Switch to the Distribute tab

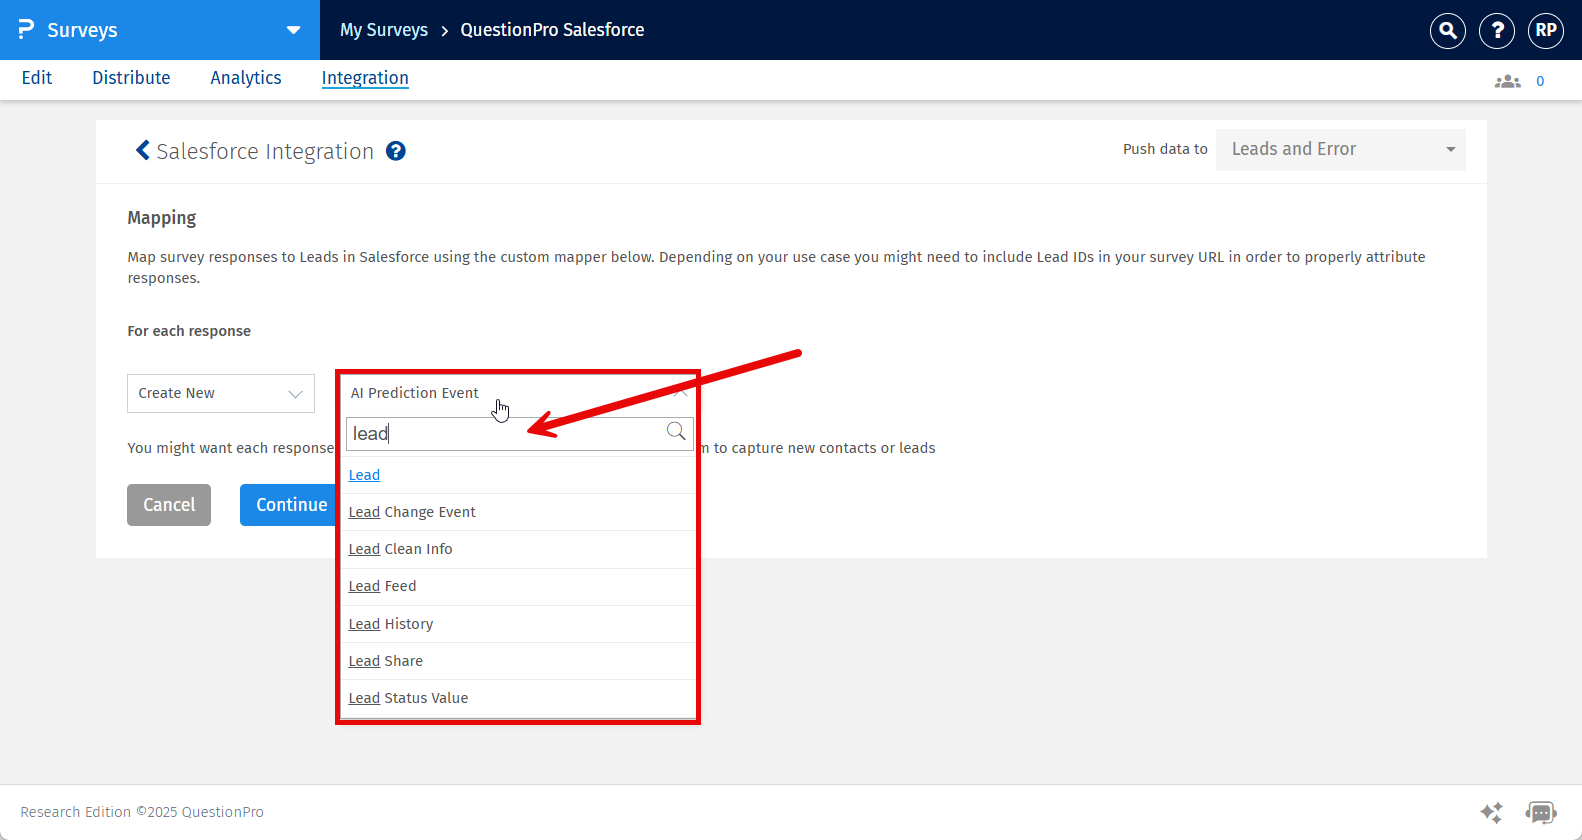coord(131,78)
